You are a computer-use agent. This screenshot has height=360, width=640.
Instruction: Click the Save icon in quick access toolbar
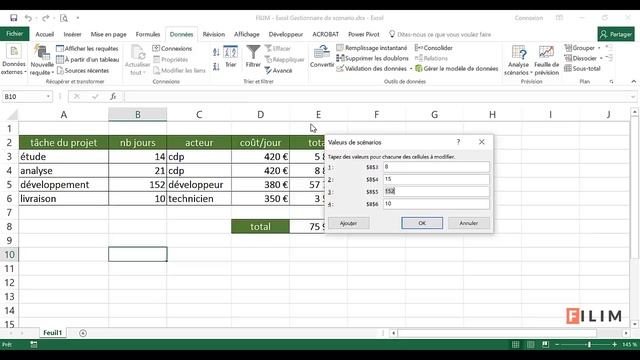point(13,18)
